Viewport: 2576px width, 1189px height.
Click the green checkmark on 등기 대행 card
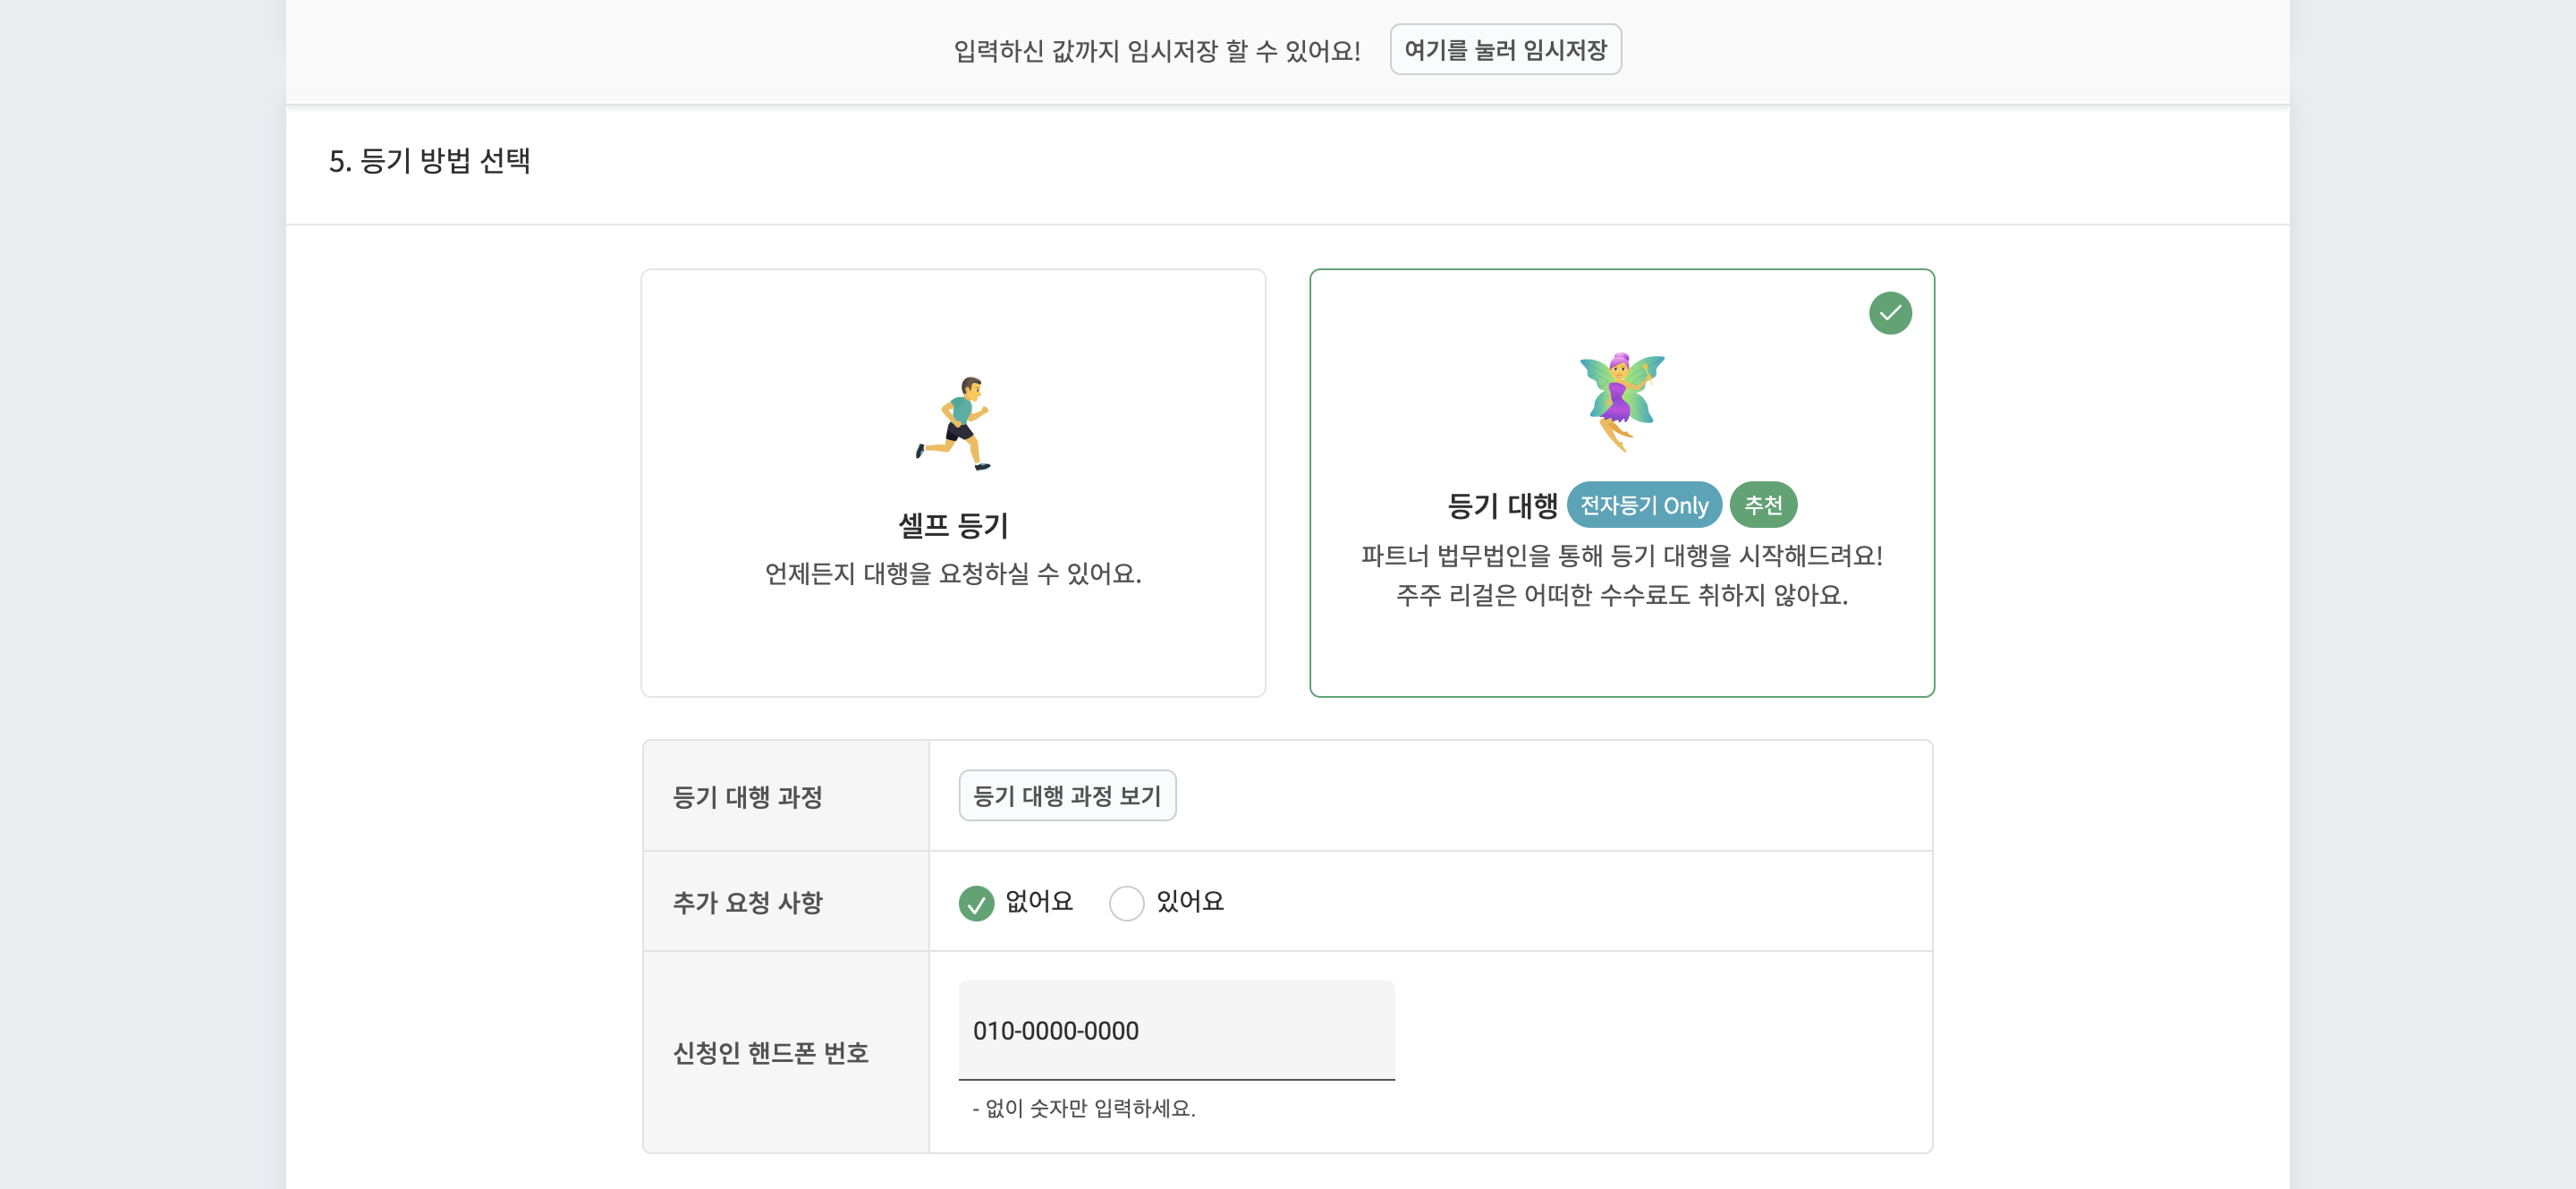(1889, 313)
